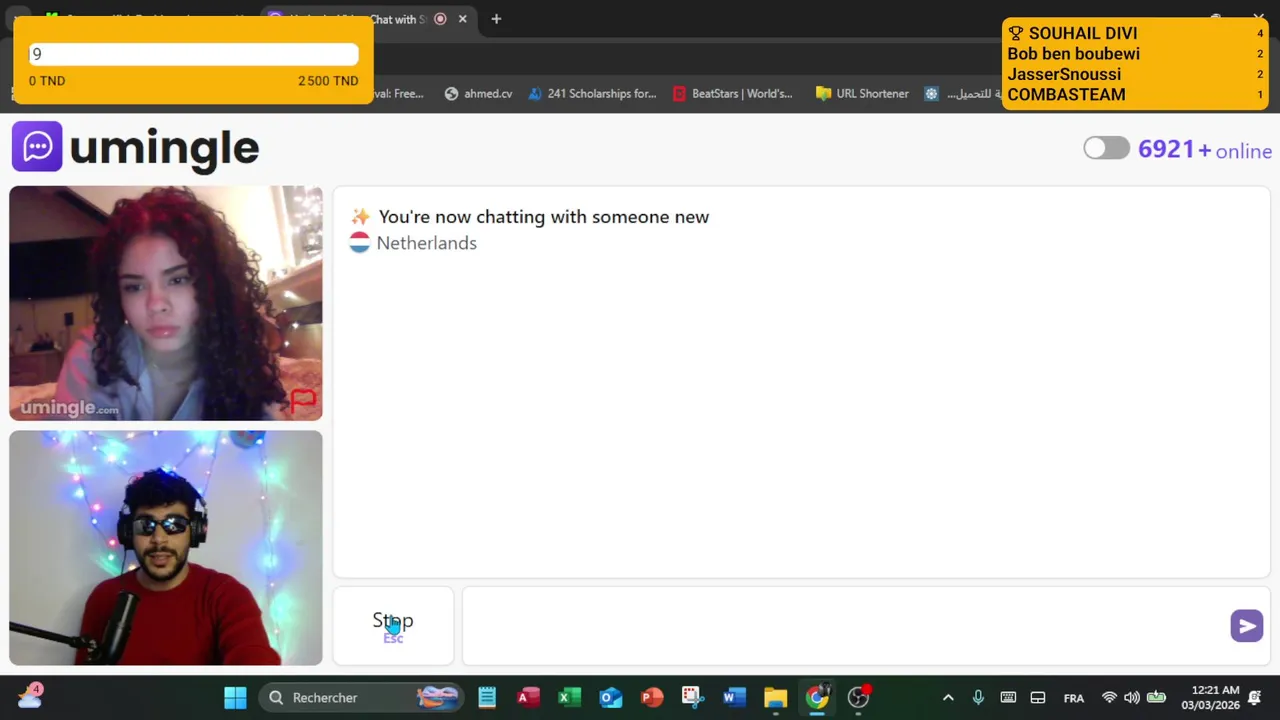Click the battery tray icon
This screenshot has width=1280, height=720.
(1156, 698)
